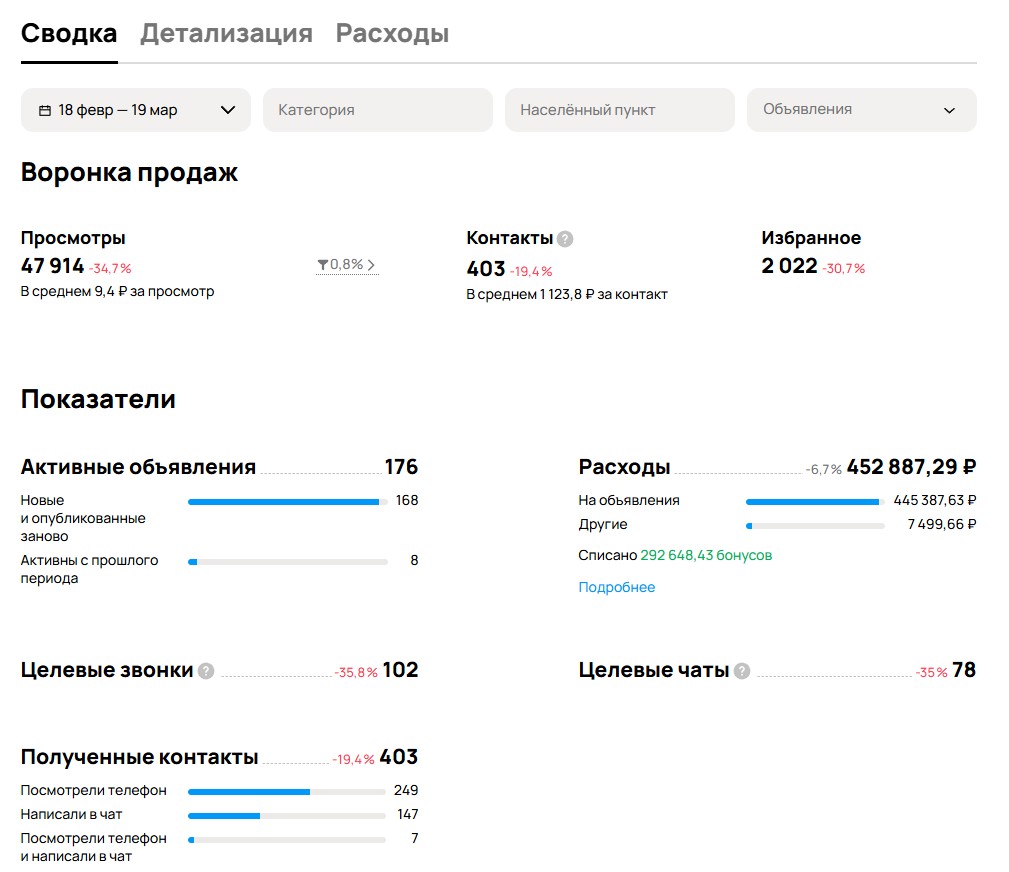Click the Расходы total 452 887,29 ₽
Screen dimensions: 1009x872
point(911,467)
